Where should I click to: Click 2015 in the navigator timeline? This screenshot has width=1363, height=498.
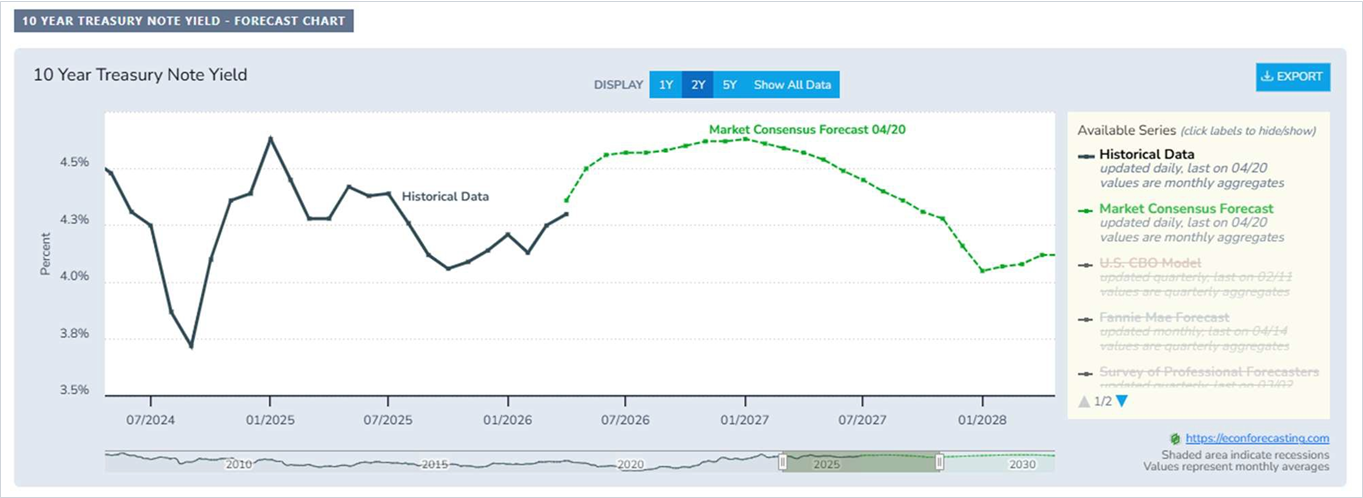coord(435,465)
